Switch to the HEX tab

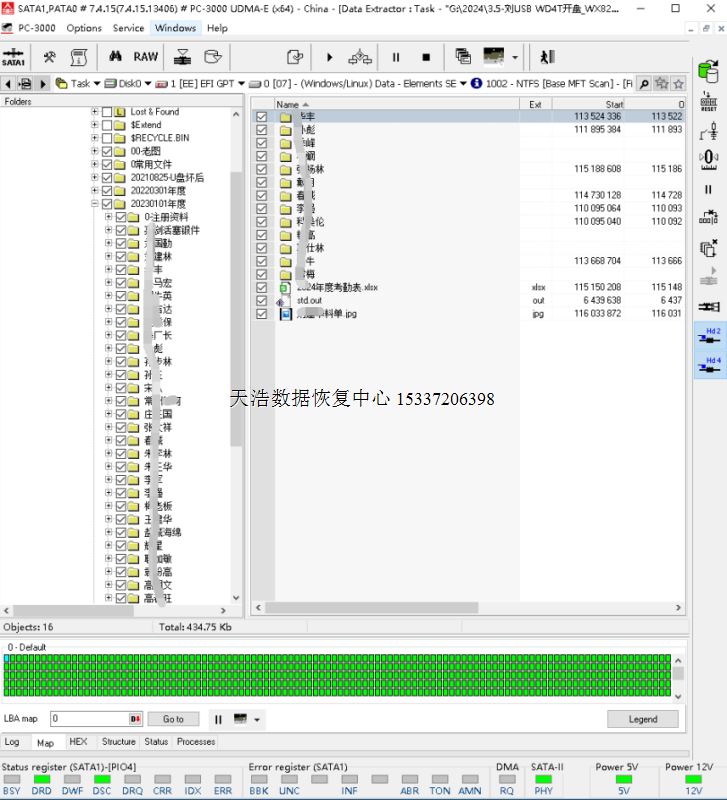[77, 742]
